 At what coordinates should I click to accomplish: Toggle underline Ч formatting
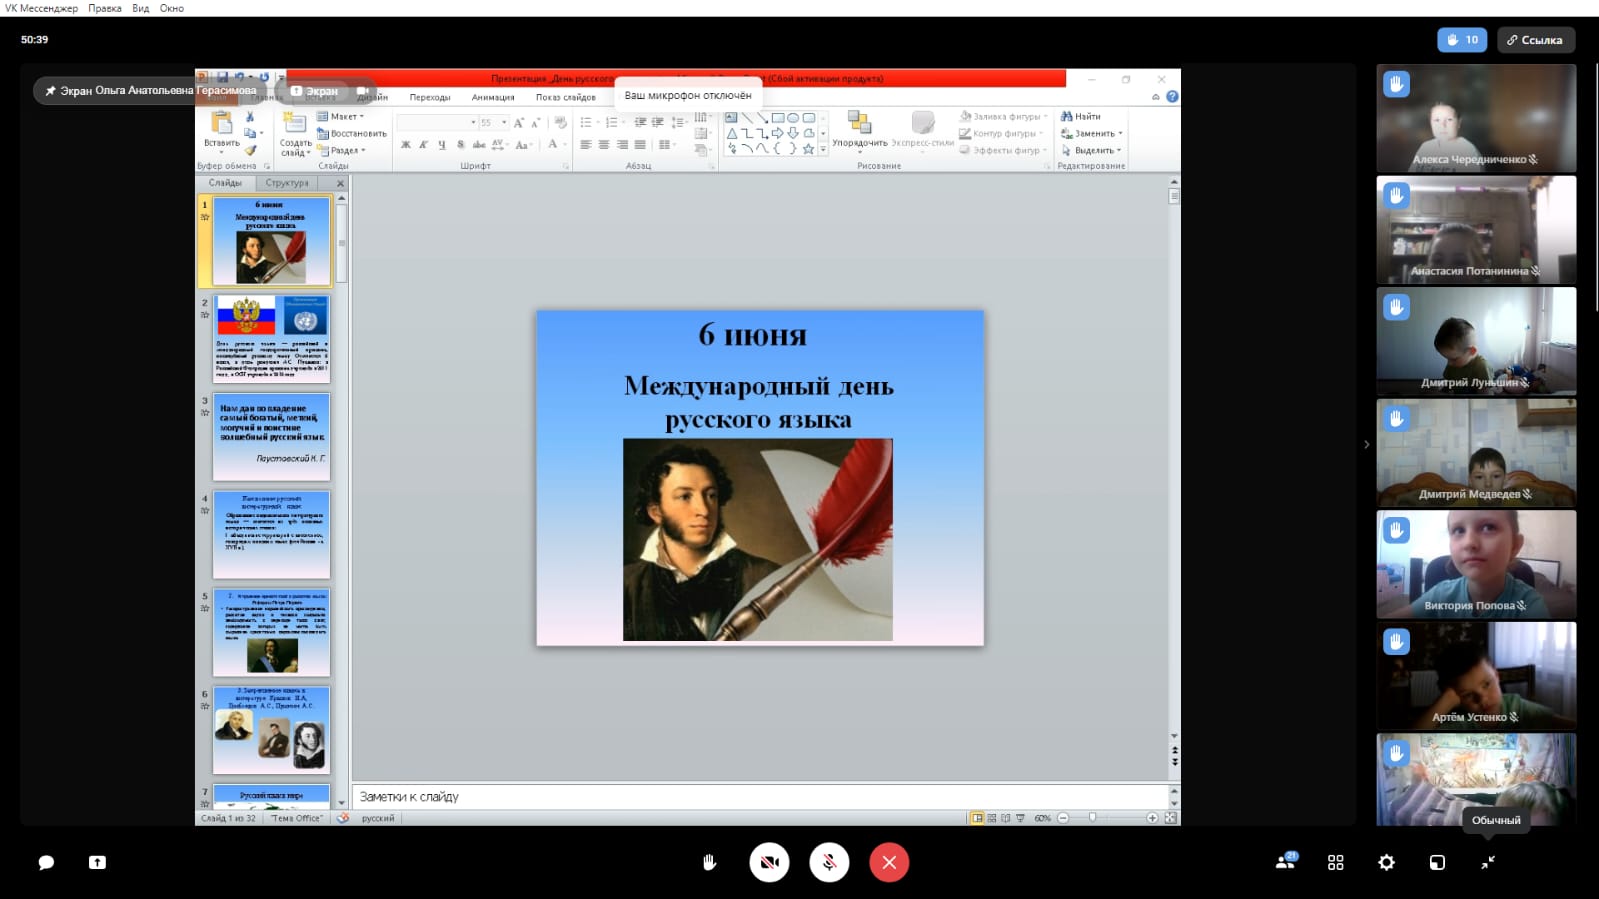pyautogui.click(x=441, y=145)
